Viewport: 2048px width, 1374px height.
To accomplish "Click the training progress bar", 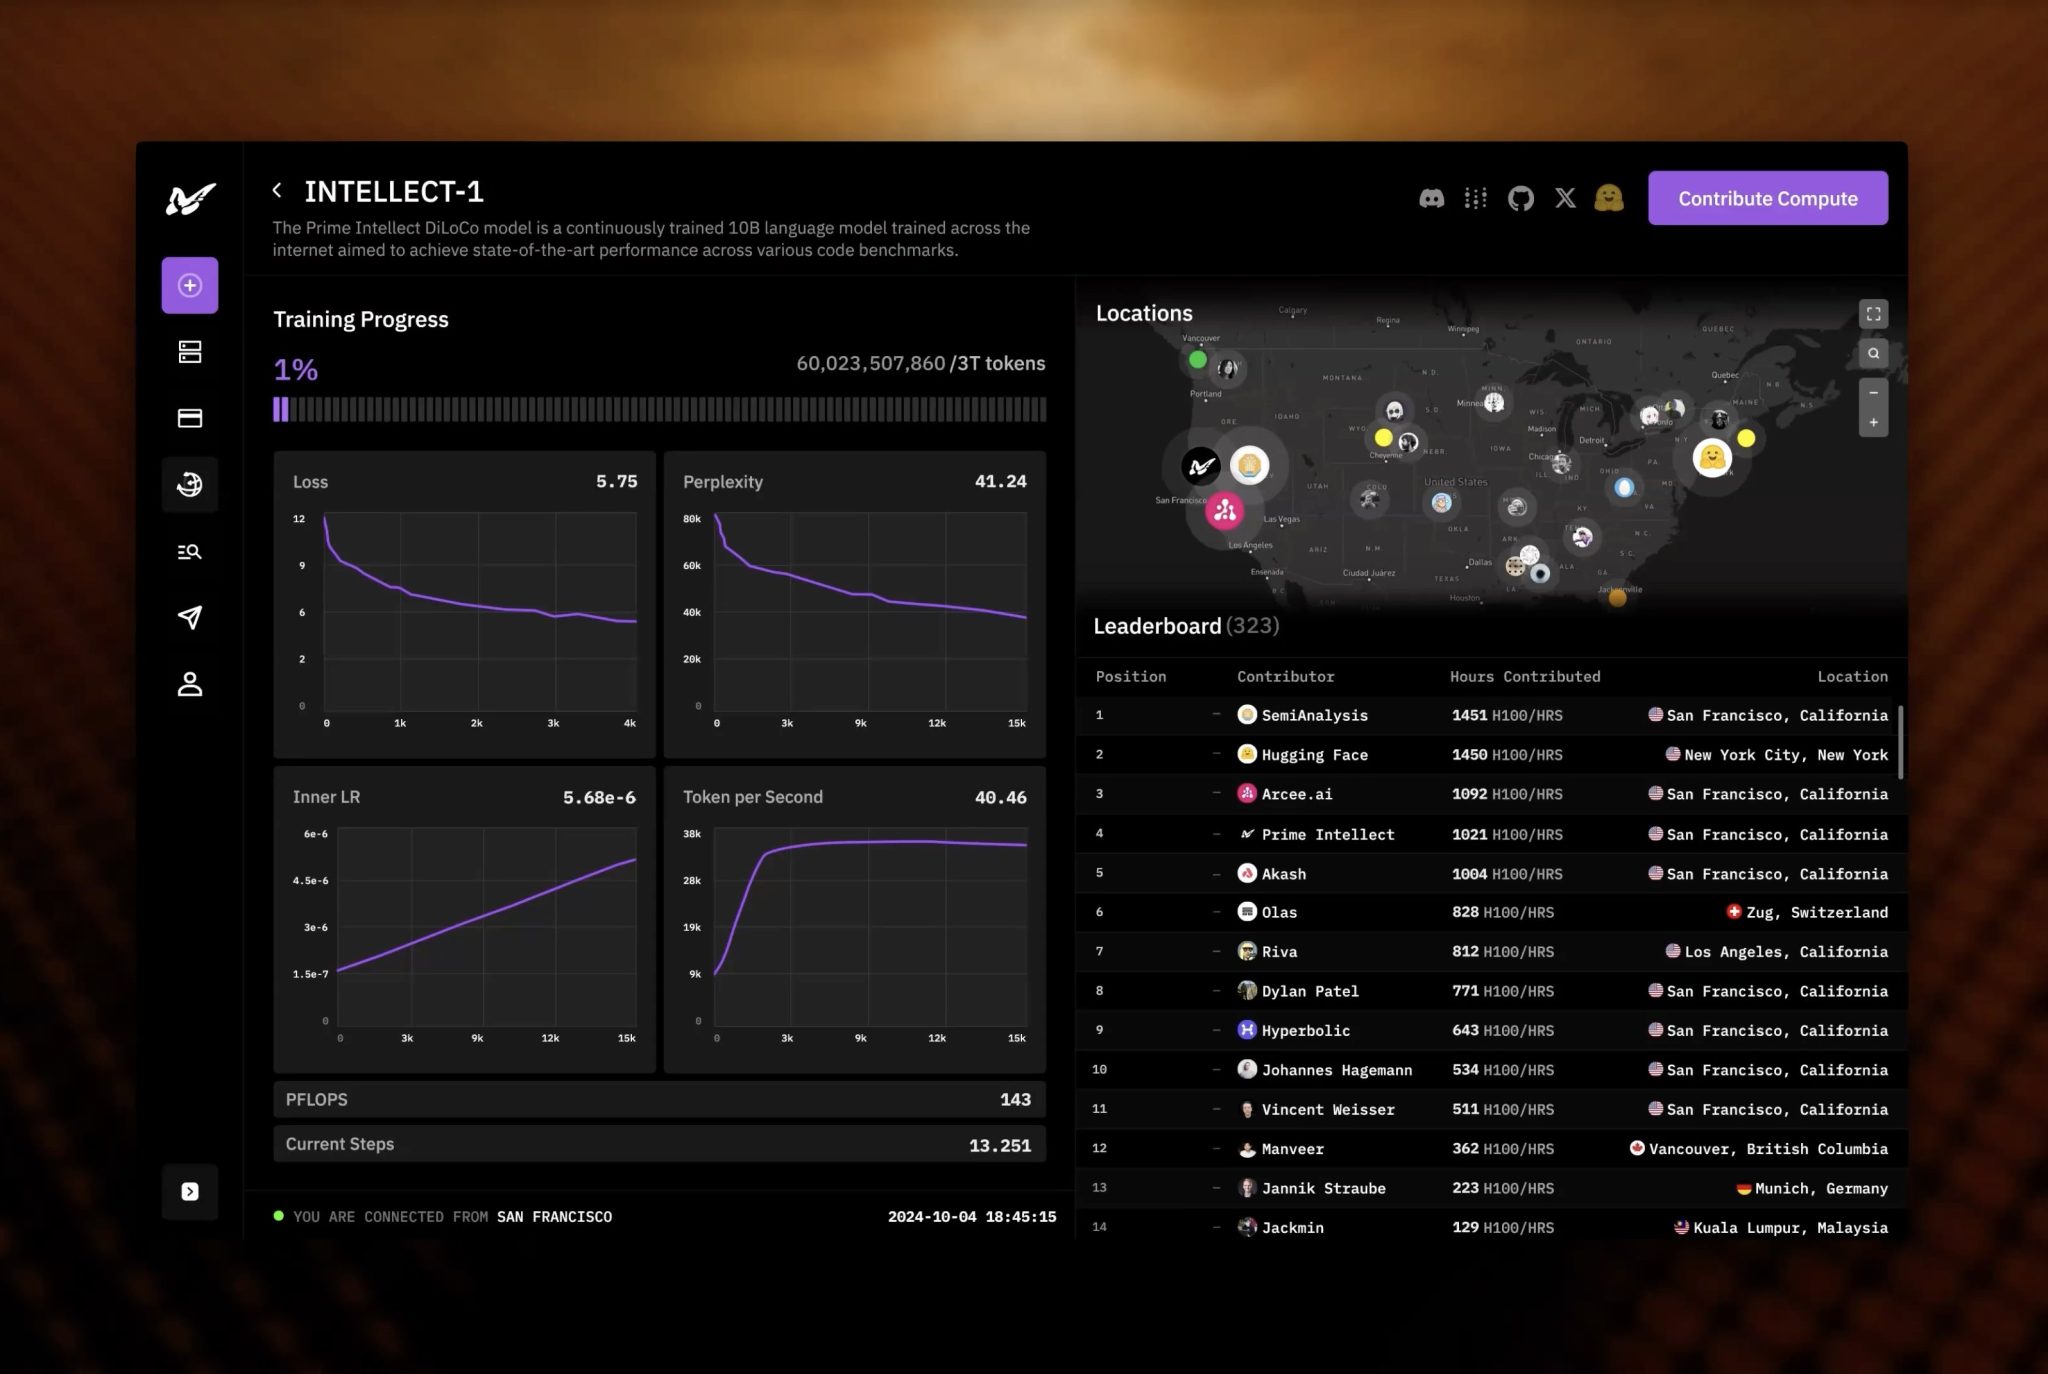I will 660,409.
